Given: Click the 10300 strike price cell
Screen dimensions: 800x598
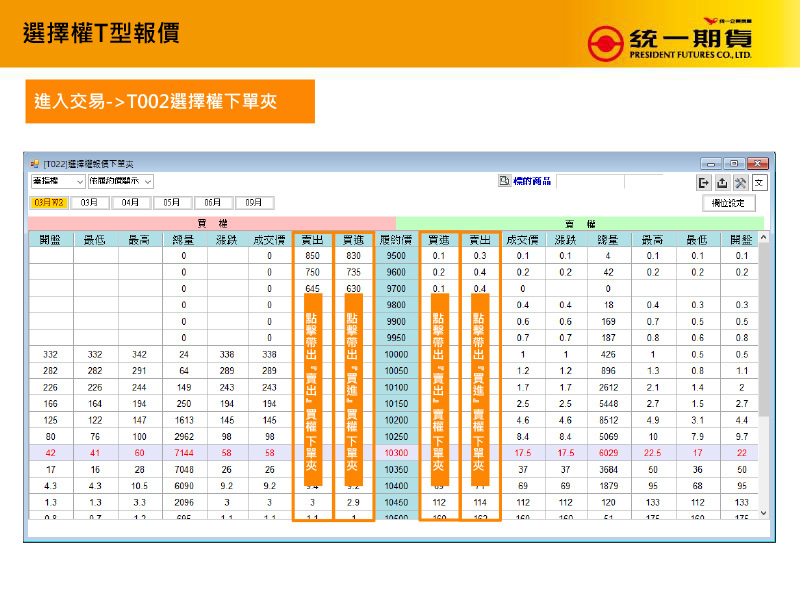Looking at the screenshot, I should point(396,453).
